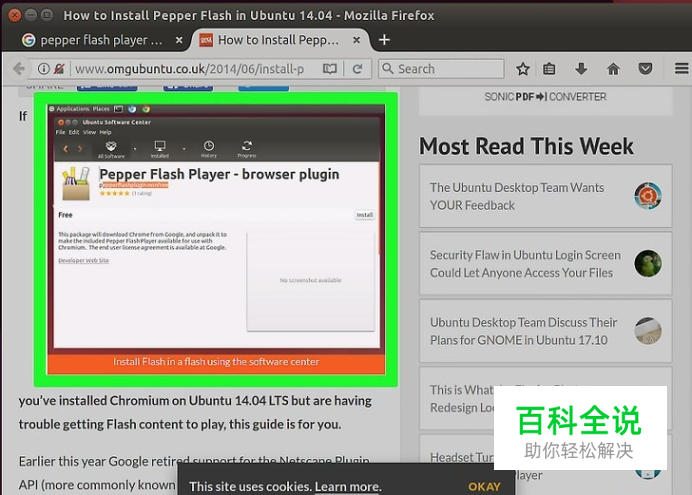Click the Most Read This Week heading
Image resolution: width=692 pixels, height=495 pixels.
(526, 146)
